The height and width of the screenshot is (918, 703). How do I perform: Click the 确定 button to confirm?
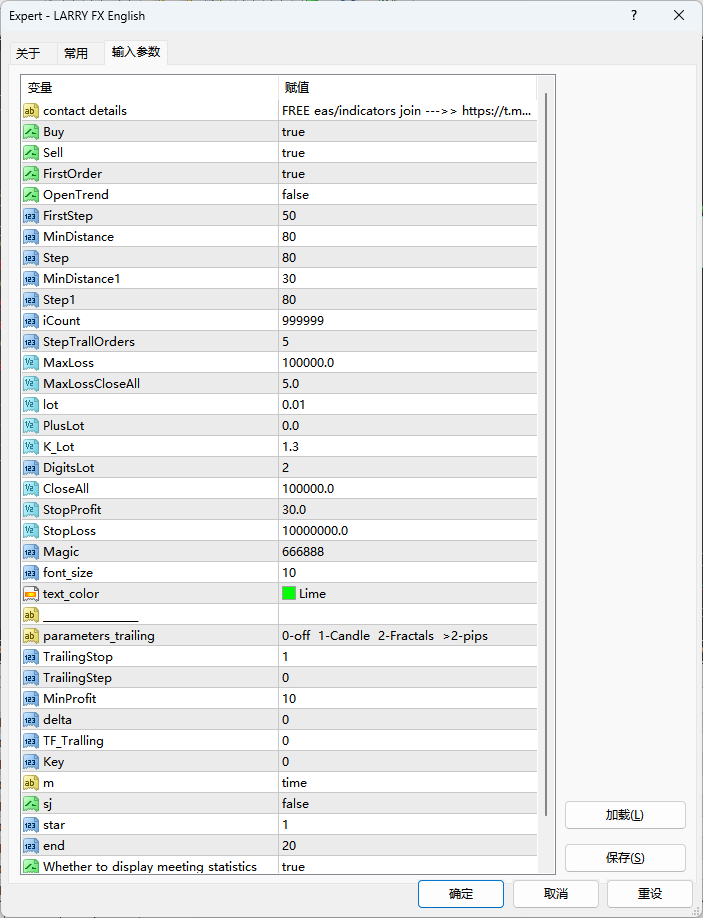tap(461, 894)
